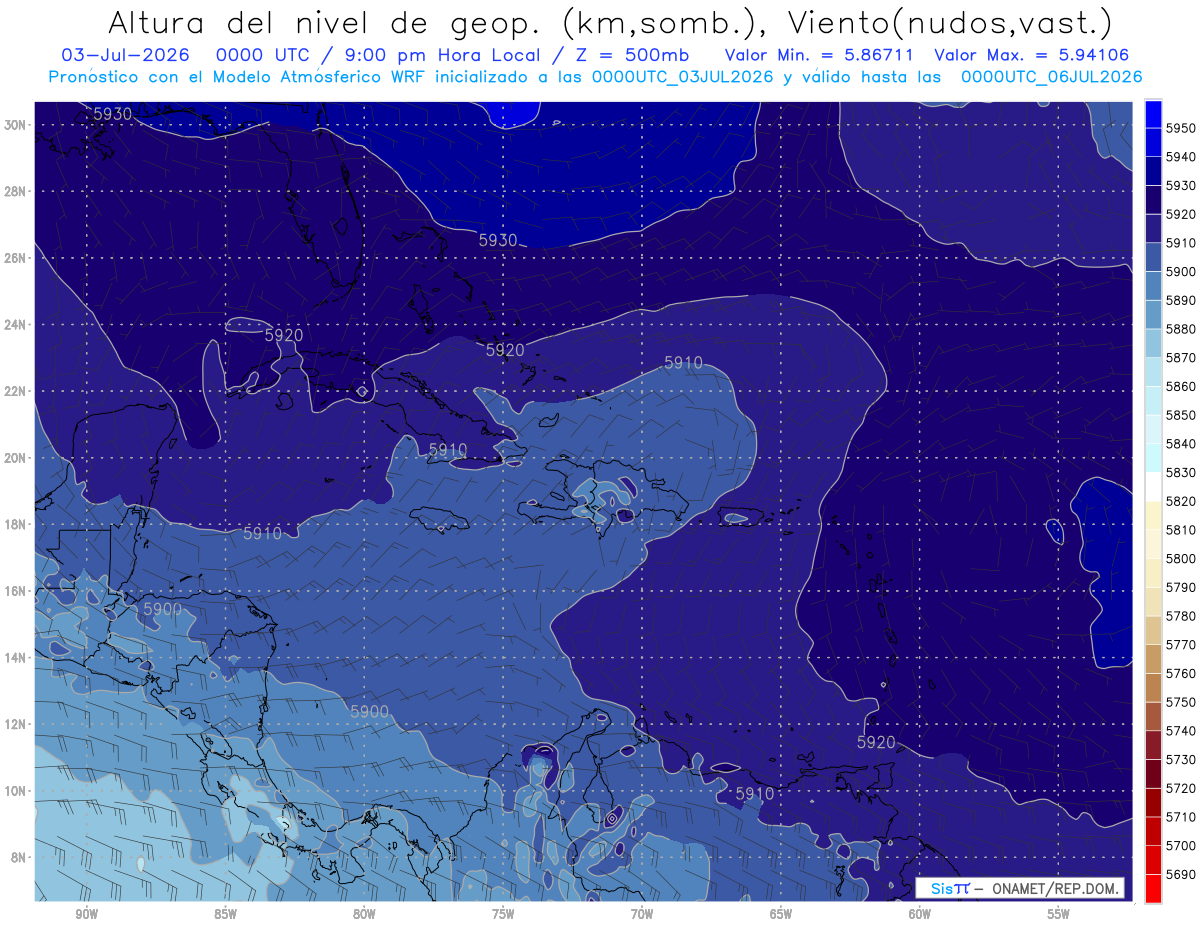The width and height of the screenshot is (1200, 927).
Task: Click the '70W' longitude axis label
Action: (x=642, y=915)
